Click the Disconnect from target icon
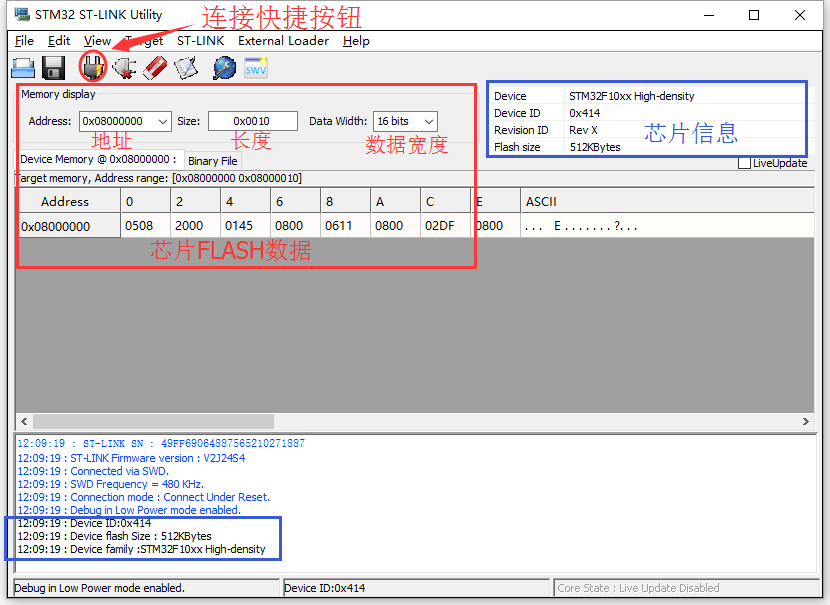 (124, 68)
